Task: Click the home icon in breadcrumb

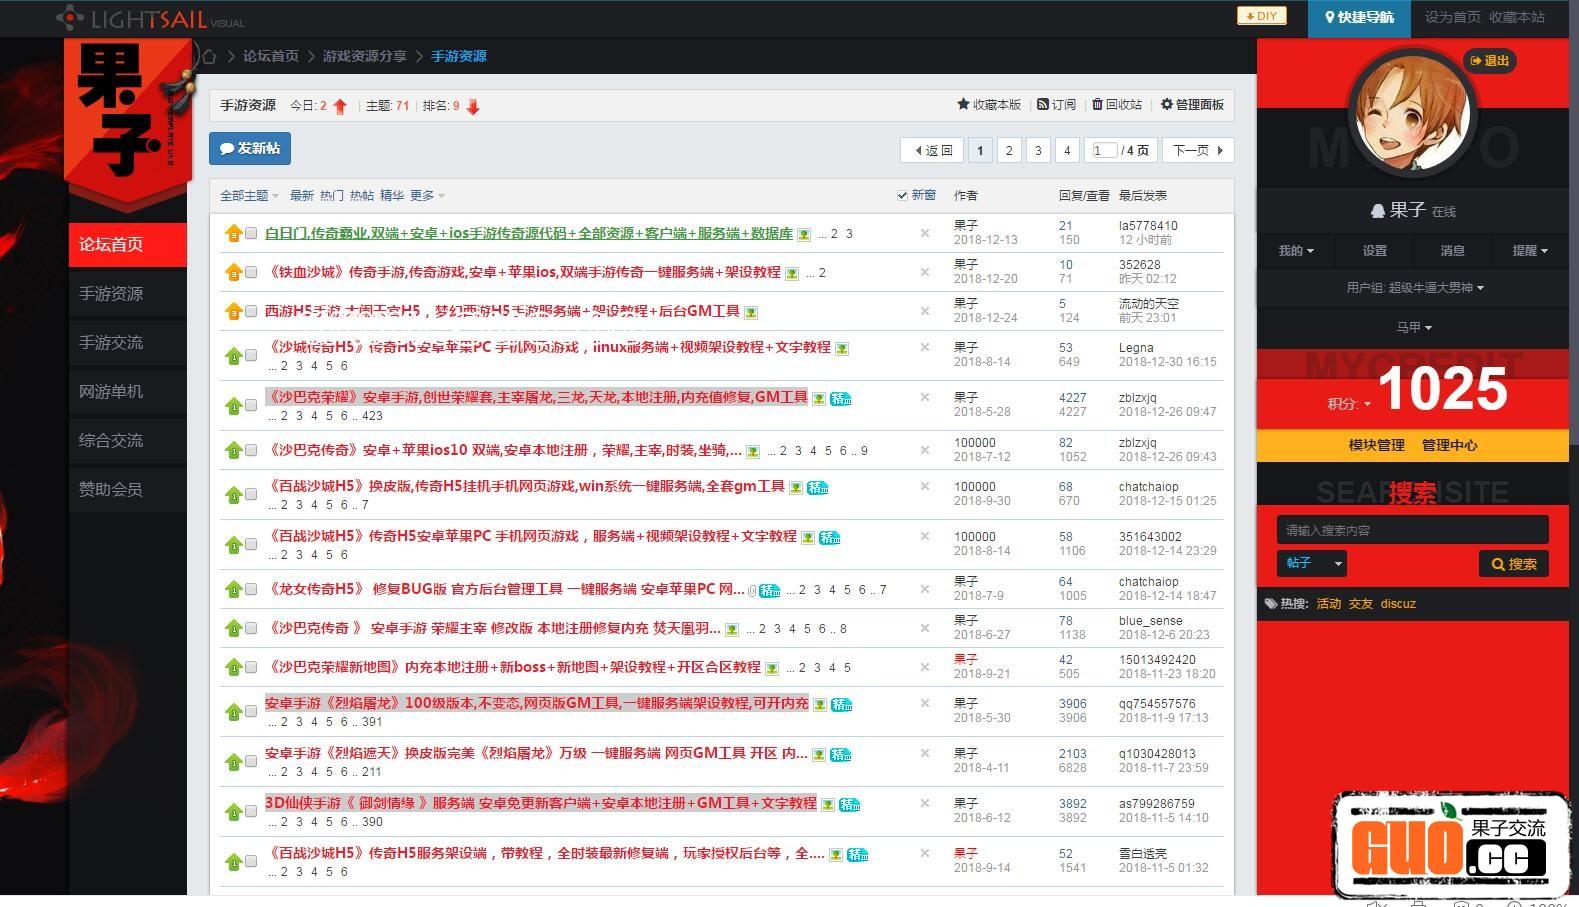Action: (209, 56)
